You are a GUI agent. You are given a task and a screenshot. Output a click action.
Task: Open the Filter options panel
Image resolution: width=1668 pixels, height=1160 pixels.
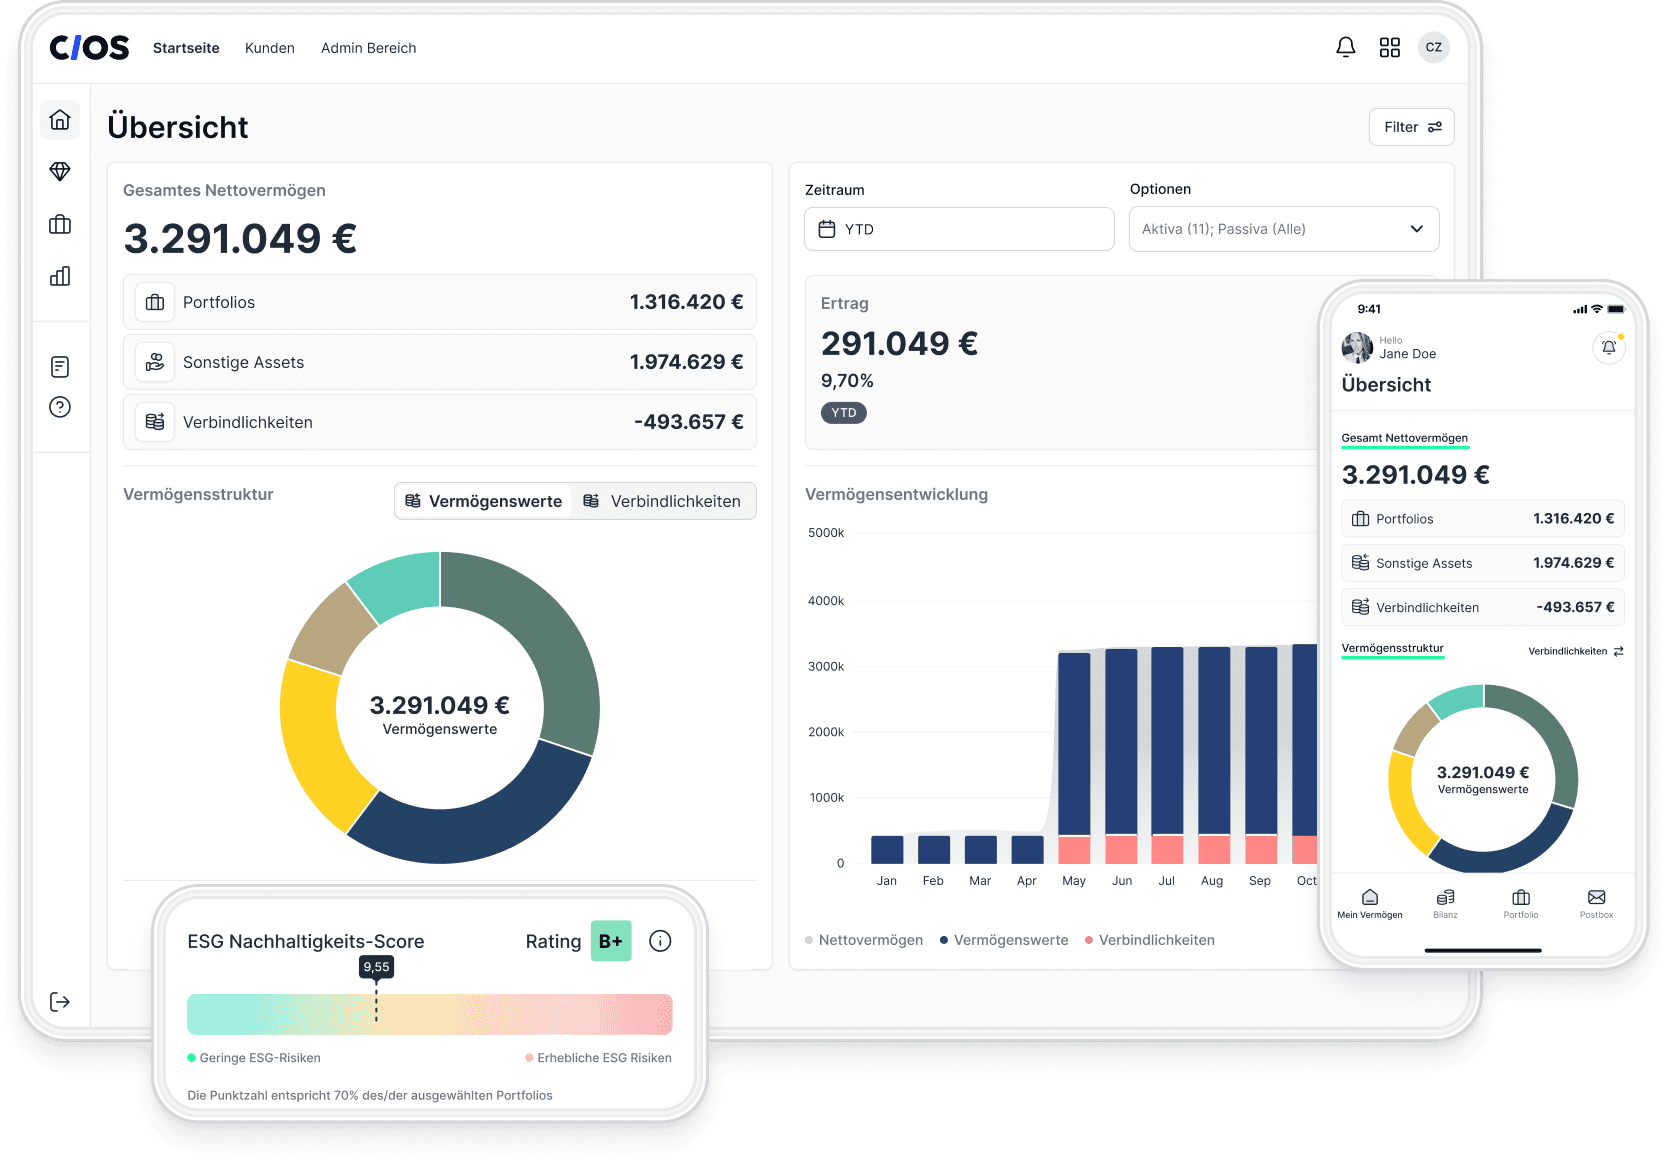pos(1411,127)
